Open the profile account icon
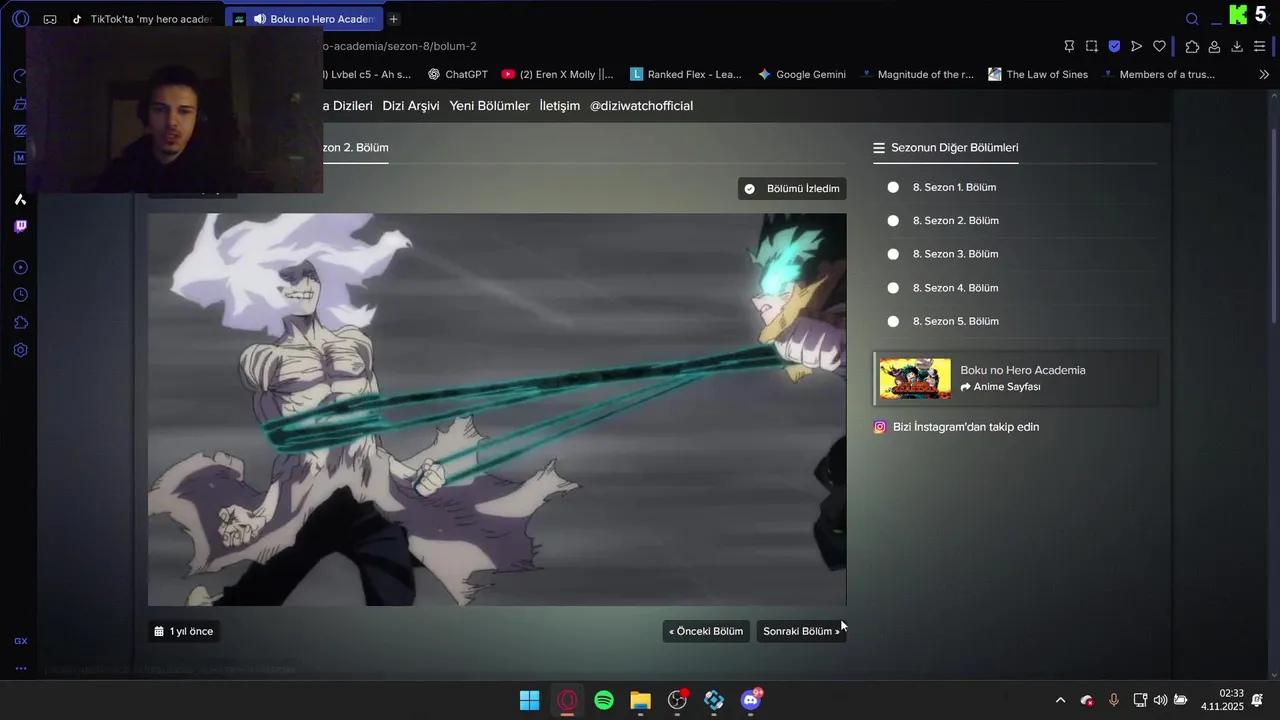This screenshot has width=1280, height=720. coord(1214,46)
